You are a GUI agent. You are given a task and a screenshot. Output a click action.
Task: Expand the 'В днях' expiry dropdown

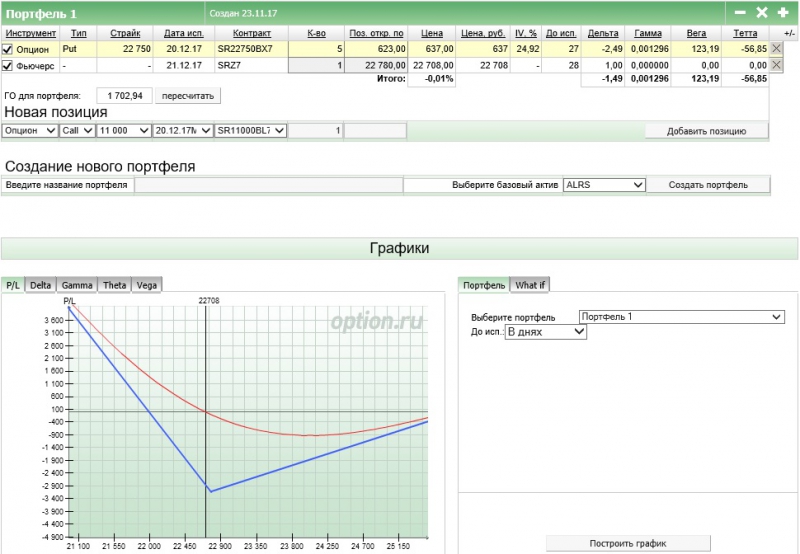click(x=546, y=332)
